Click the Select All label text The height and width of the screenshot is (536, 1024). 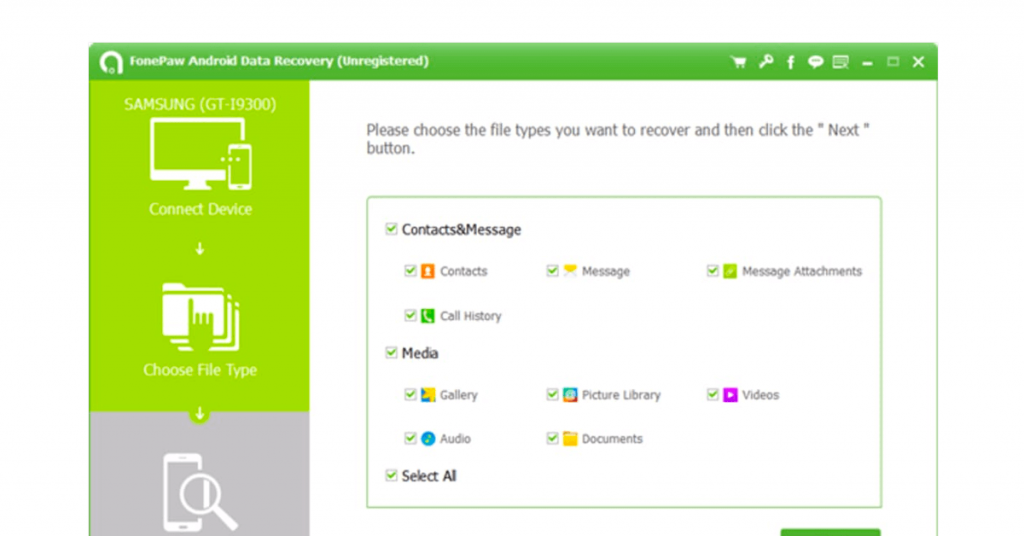[x=429, y=476]
